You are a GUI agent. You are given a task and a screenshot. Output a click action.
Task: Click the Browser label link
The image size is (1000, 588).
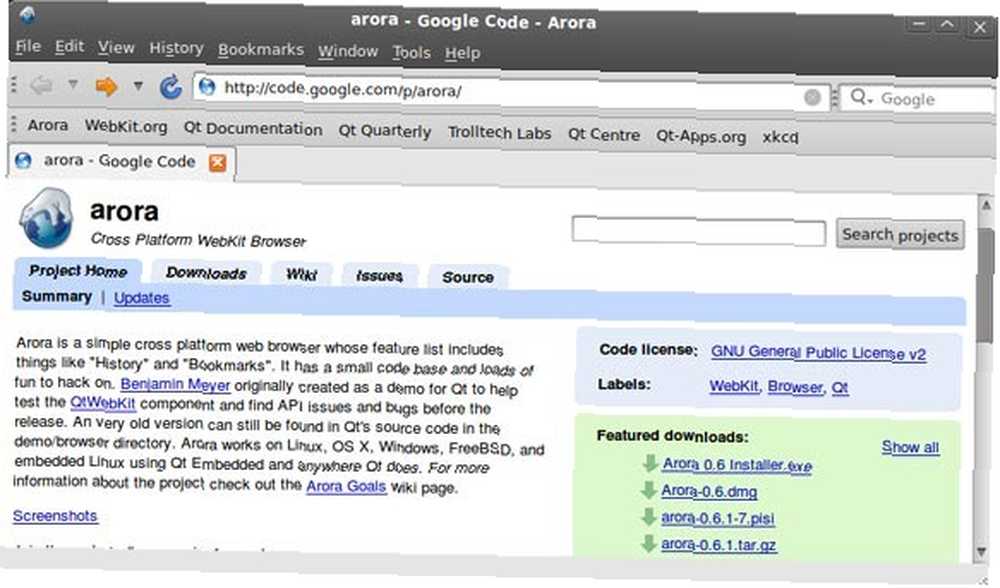coord(795,386)
